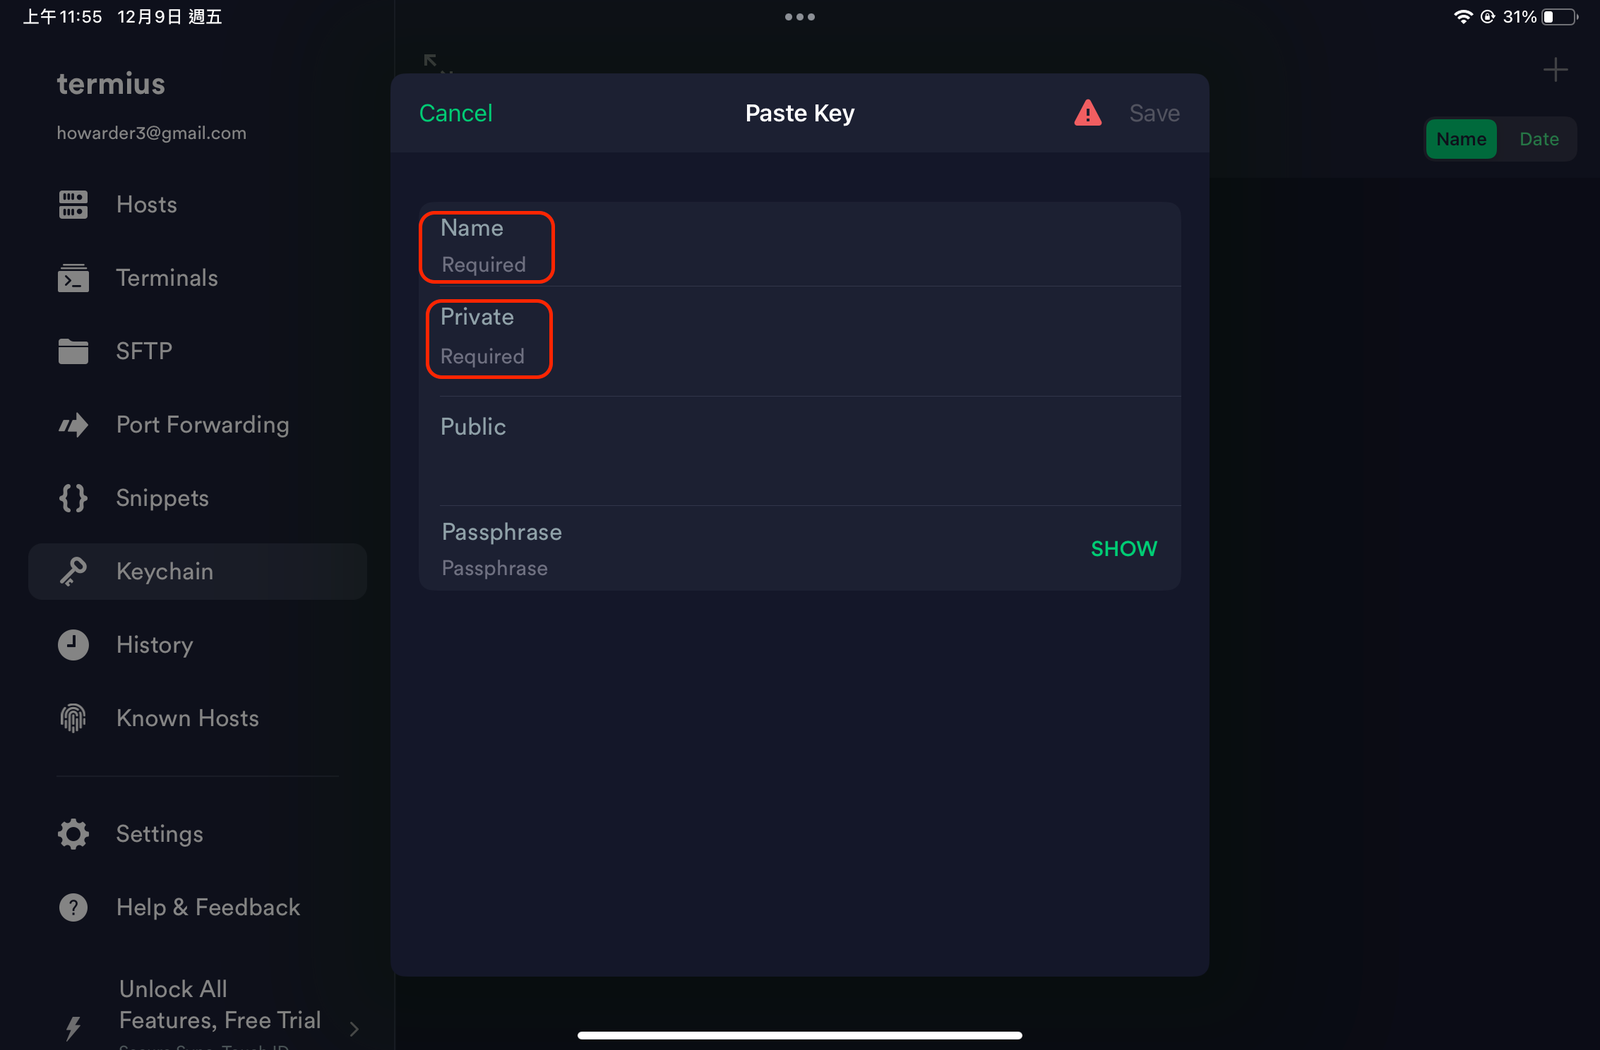Click the Snippets curly braces icon

(73, 498)
